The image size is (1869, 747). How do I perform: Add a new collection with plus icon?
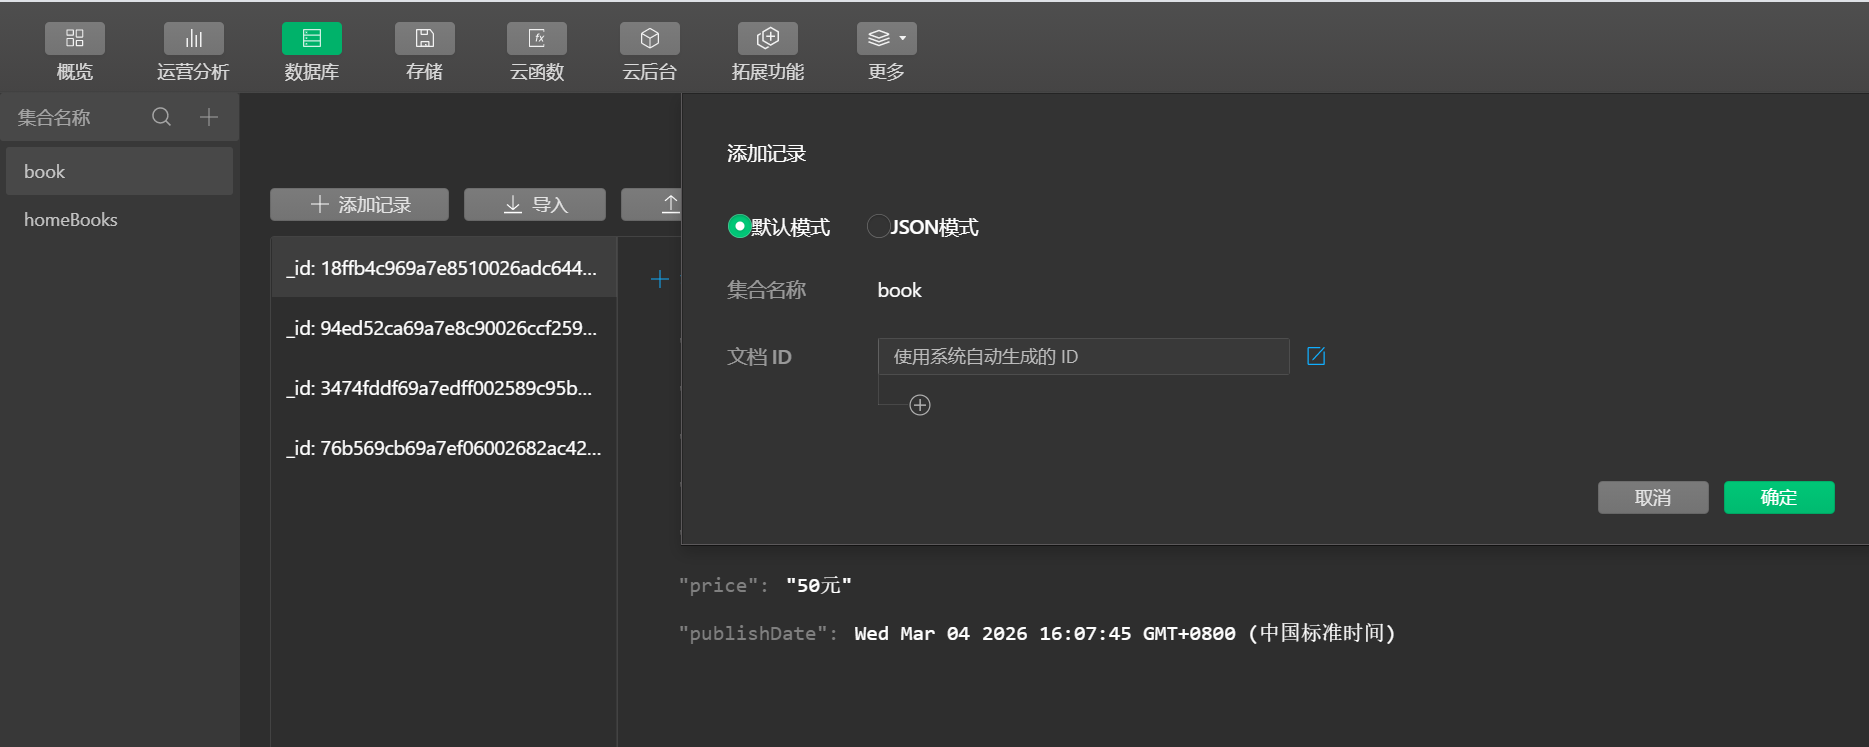(209, 117)
